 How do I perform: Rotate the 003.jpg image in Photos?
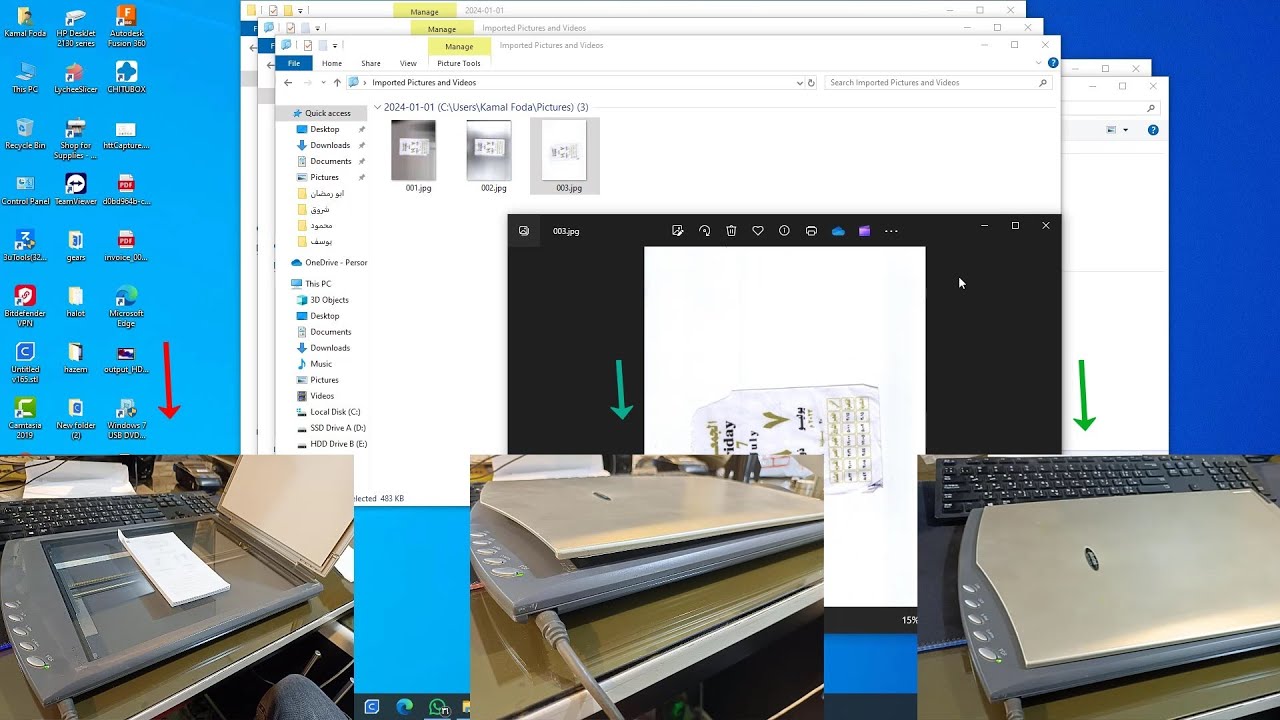coord(704,231)
